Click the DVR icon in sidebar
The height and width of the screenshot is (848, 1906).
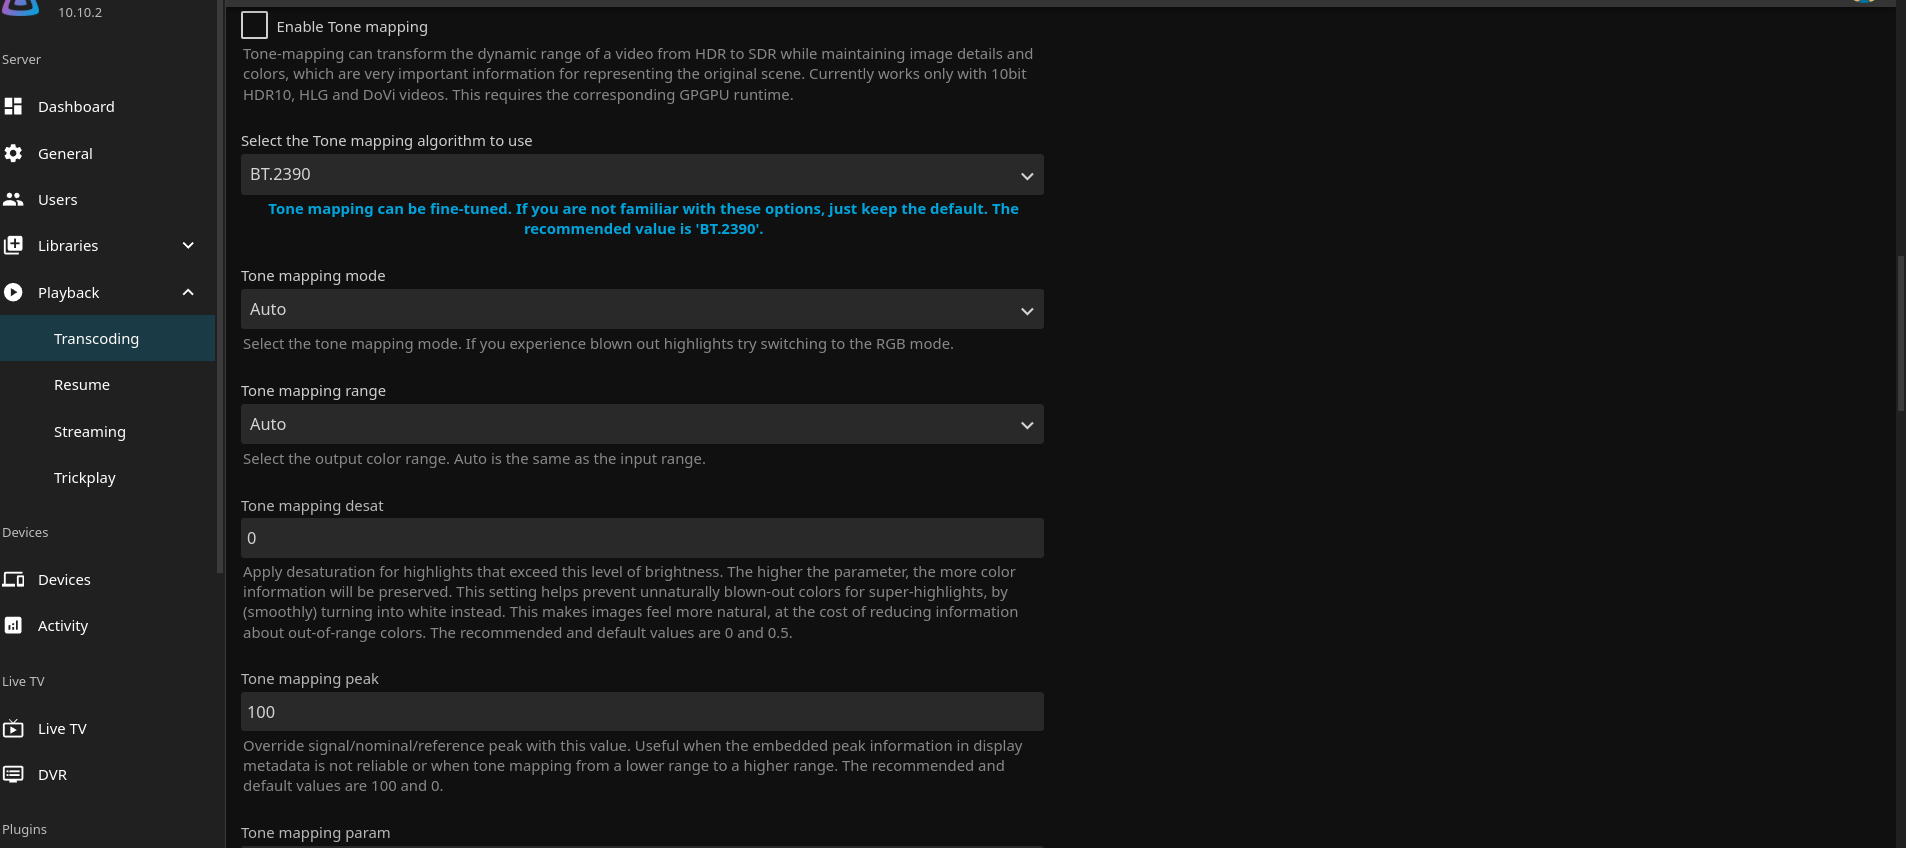point(13,774)
